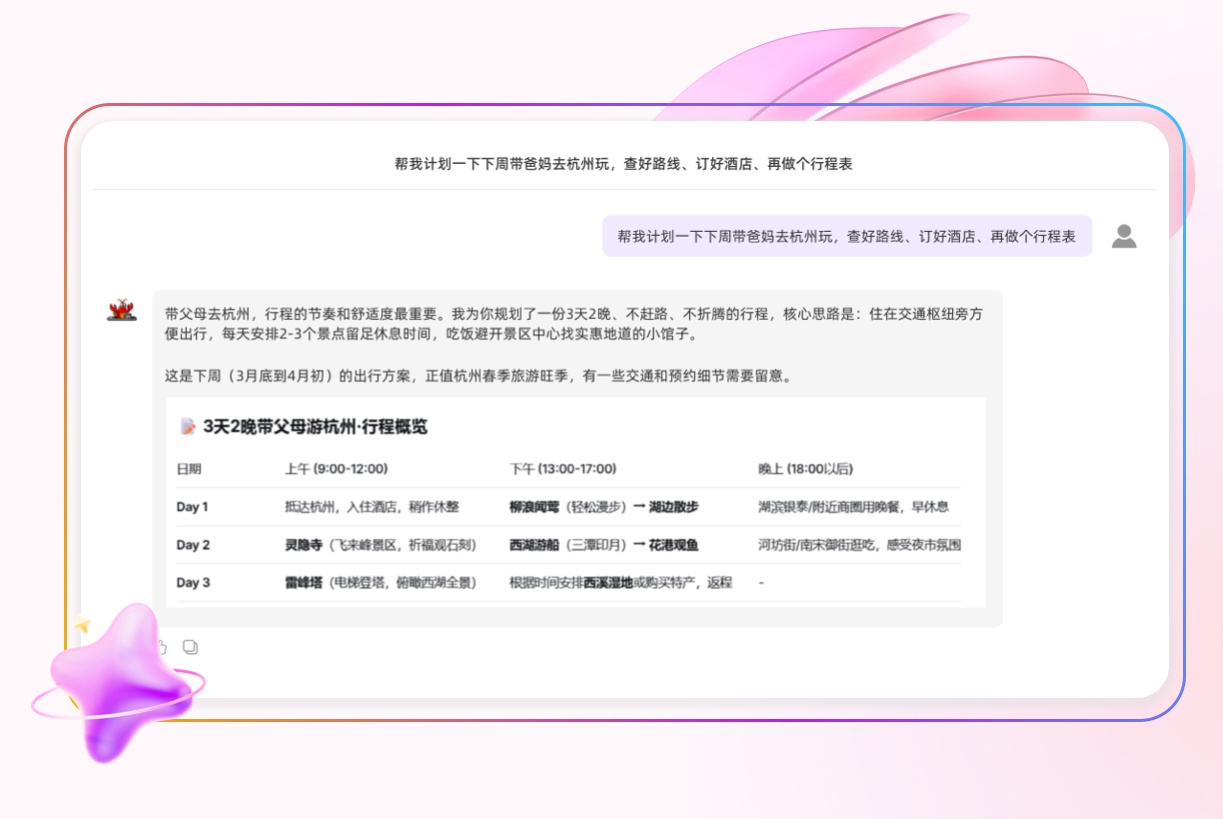Select the Day 2 row label
The width and height of the screenshot is (1223, 819).
tap(193, 545)
